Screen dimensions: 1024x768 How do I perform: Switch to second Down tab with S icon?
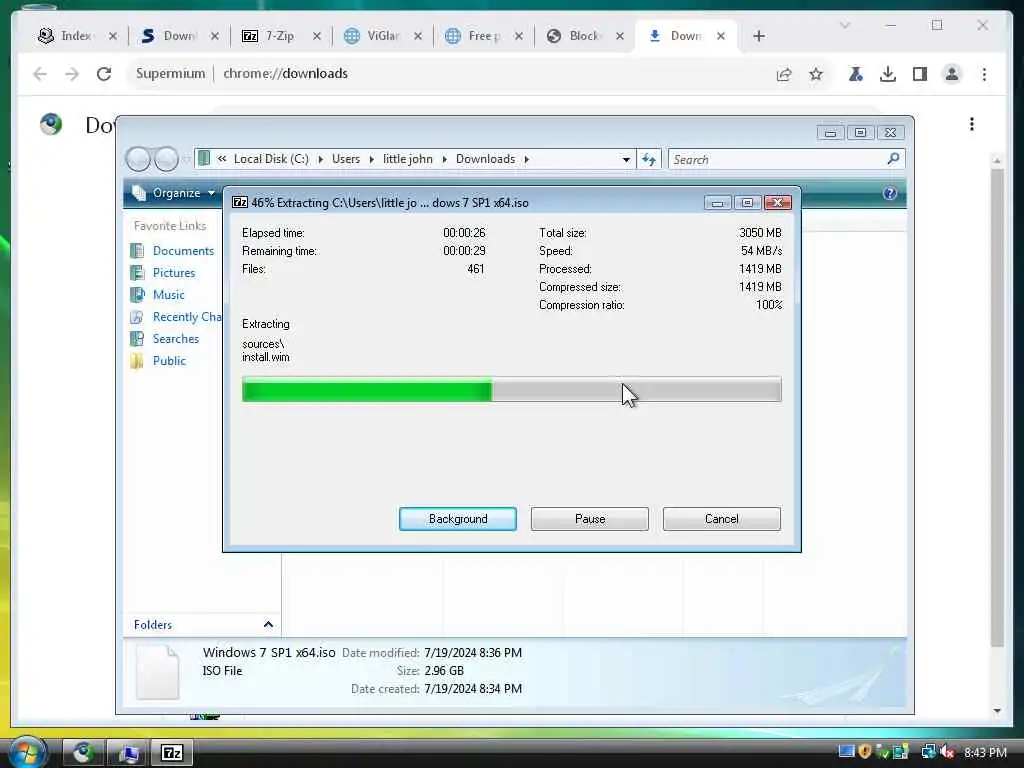[180, 36]
